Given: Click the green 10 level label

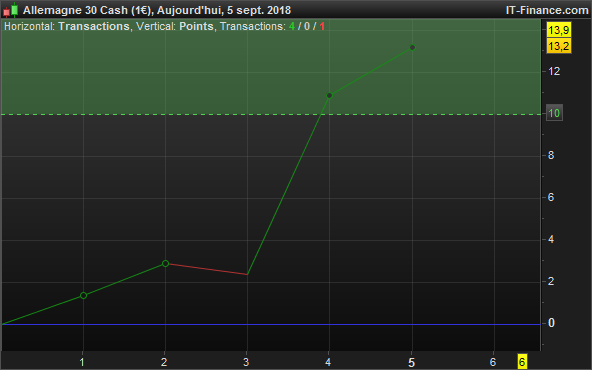Looking at the screenshot, I should pyautogui.click(x=554, y=113).
